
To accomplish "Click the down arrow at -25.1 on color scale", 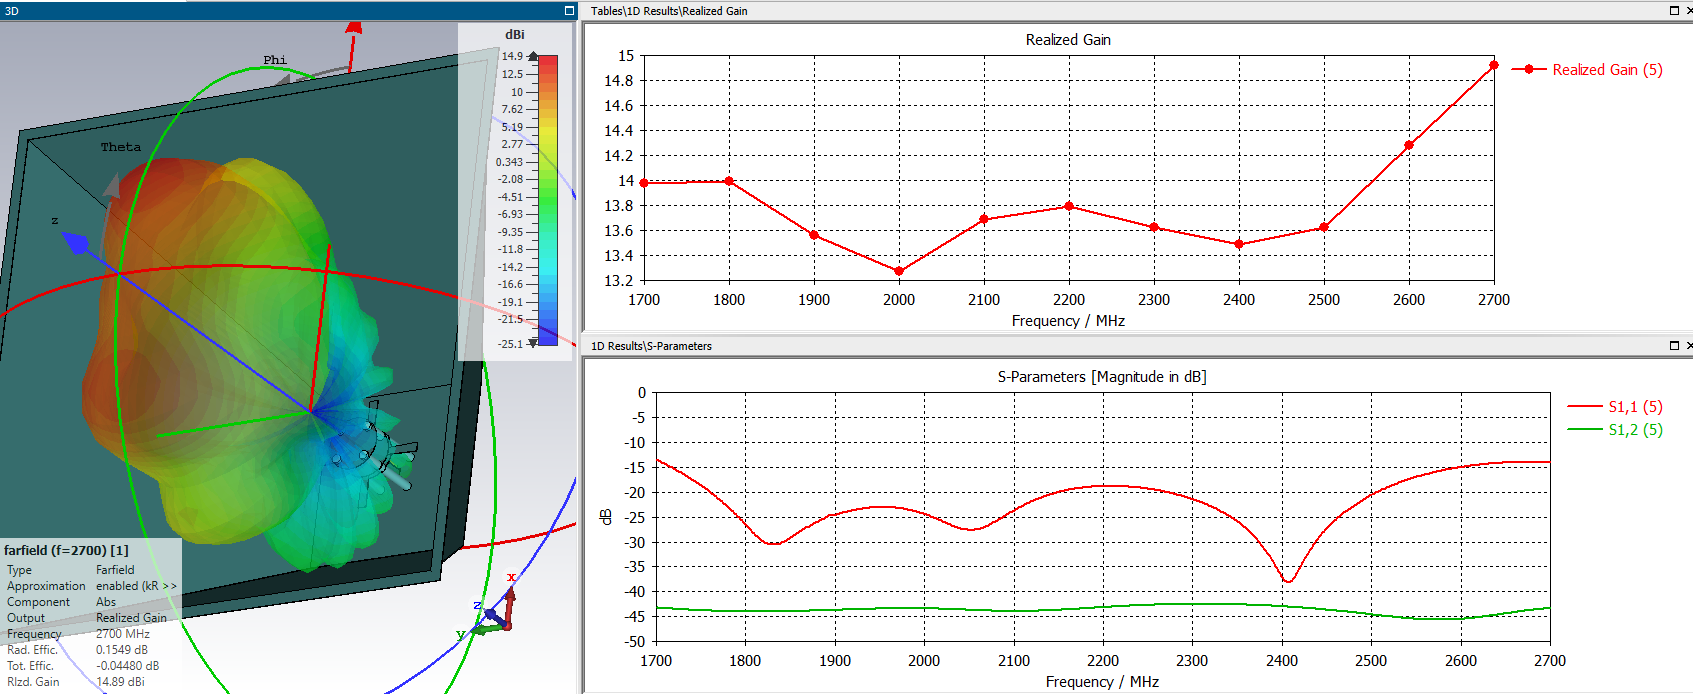I will [533, 343].
